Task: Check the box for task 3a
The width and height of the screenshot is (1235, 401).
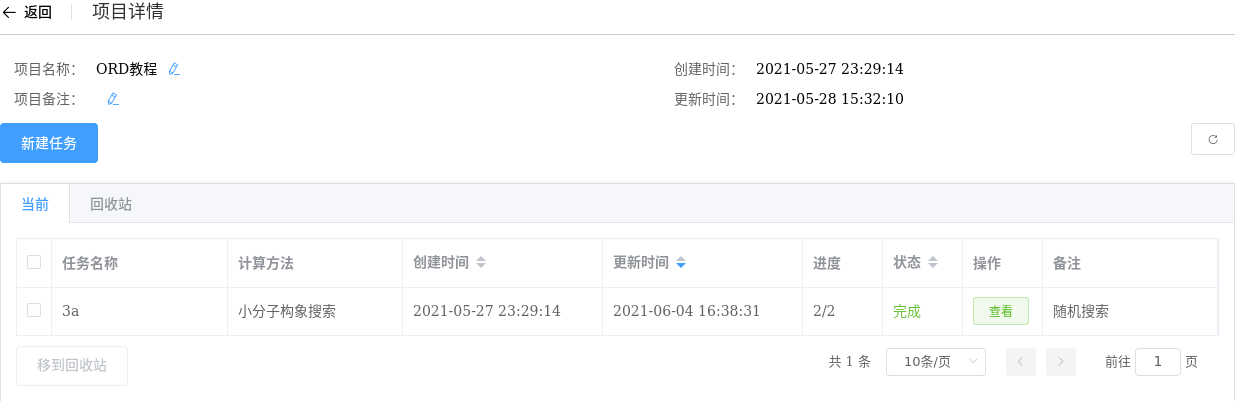Action: pos(34,310)
